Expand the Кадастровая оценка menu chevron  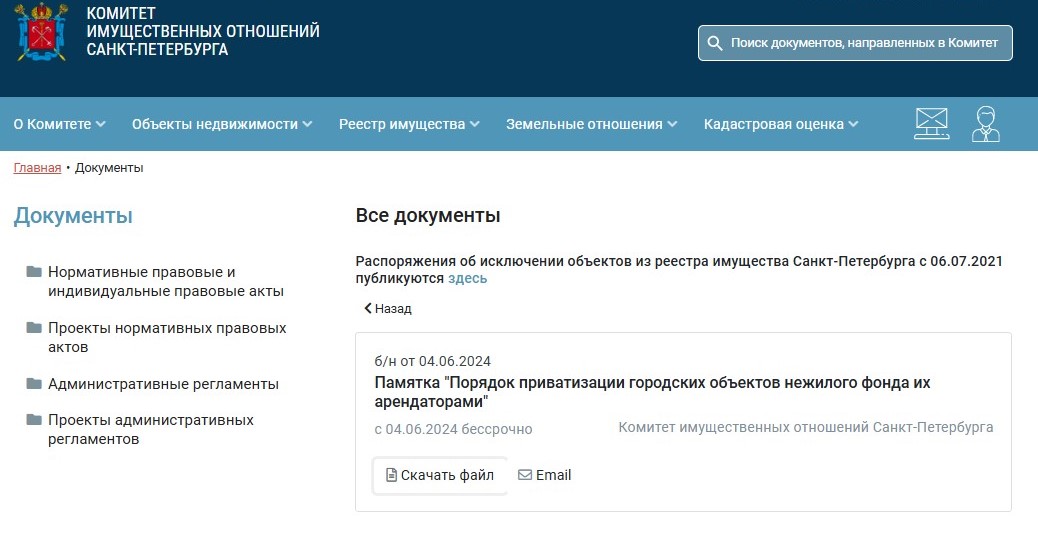tap(853, 124)
